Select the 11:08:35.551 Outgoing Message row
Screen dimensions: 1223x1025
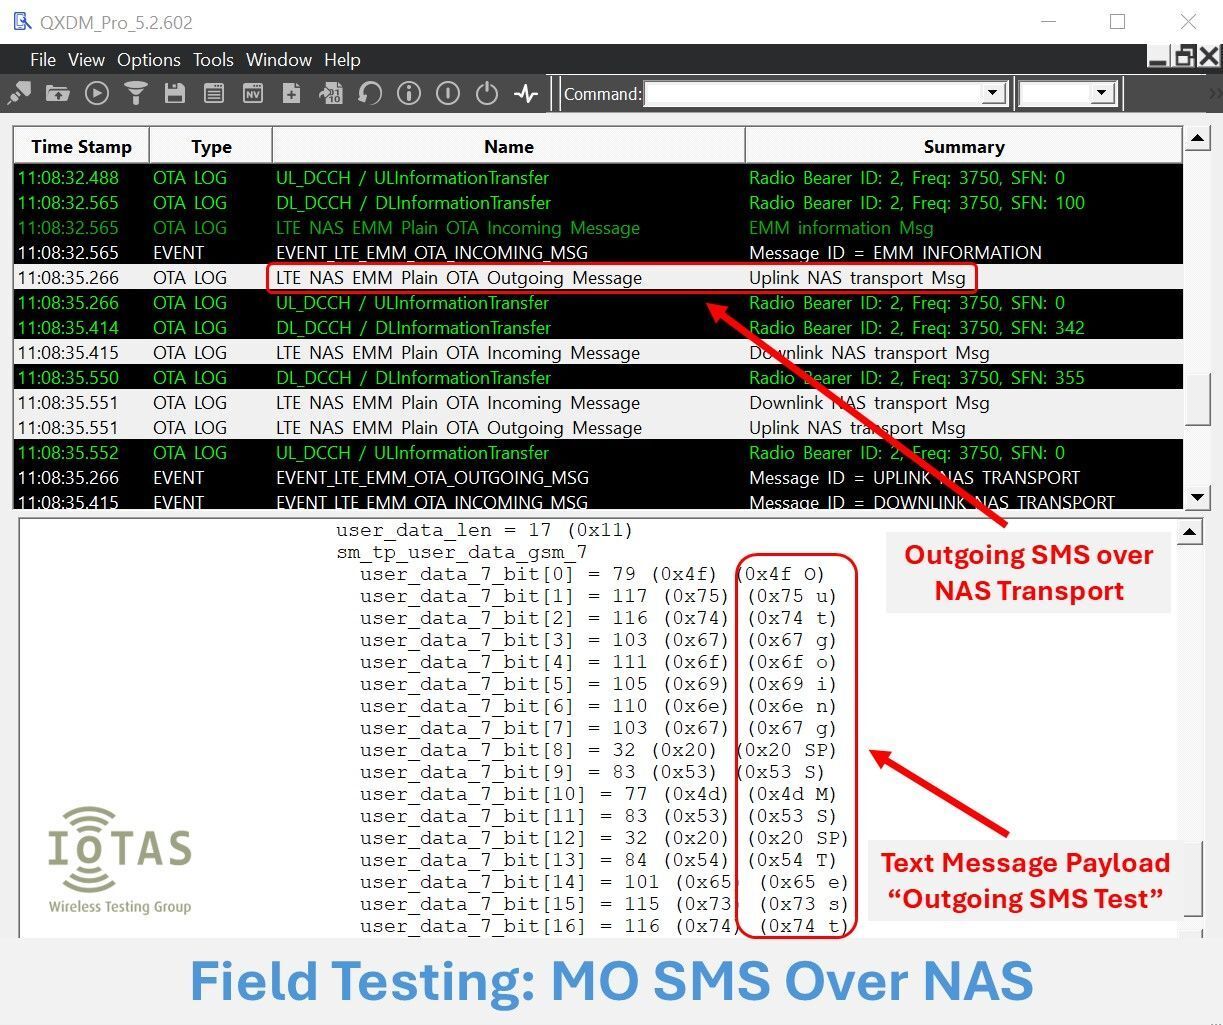pos(598,428)
